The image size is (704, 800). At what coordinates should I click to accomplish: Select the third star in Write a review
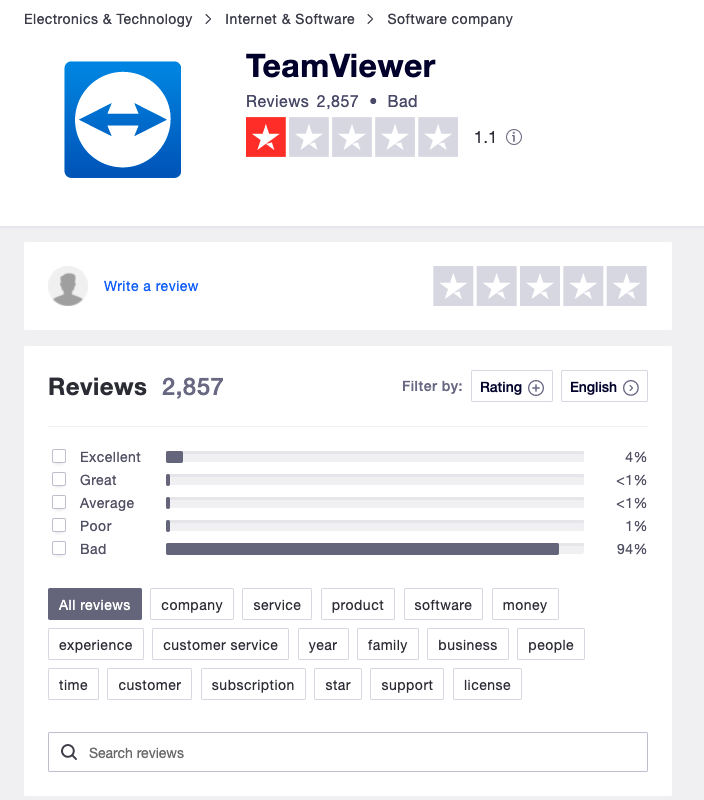click(540, 286)
